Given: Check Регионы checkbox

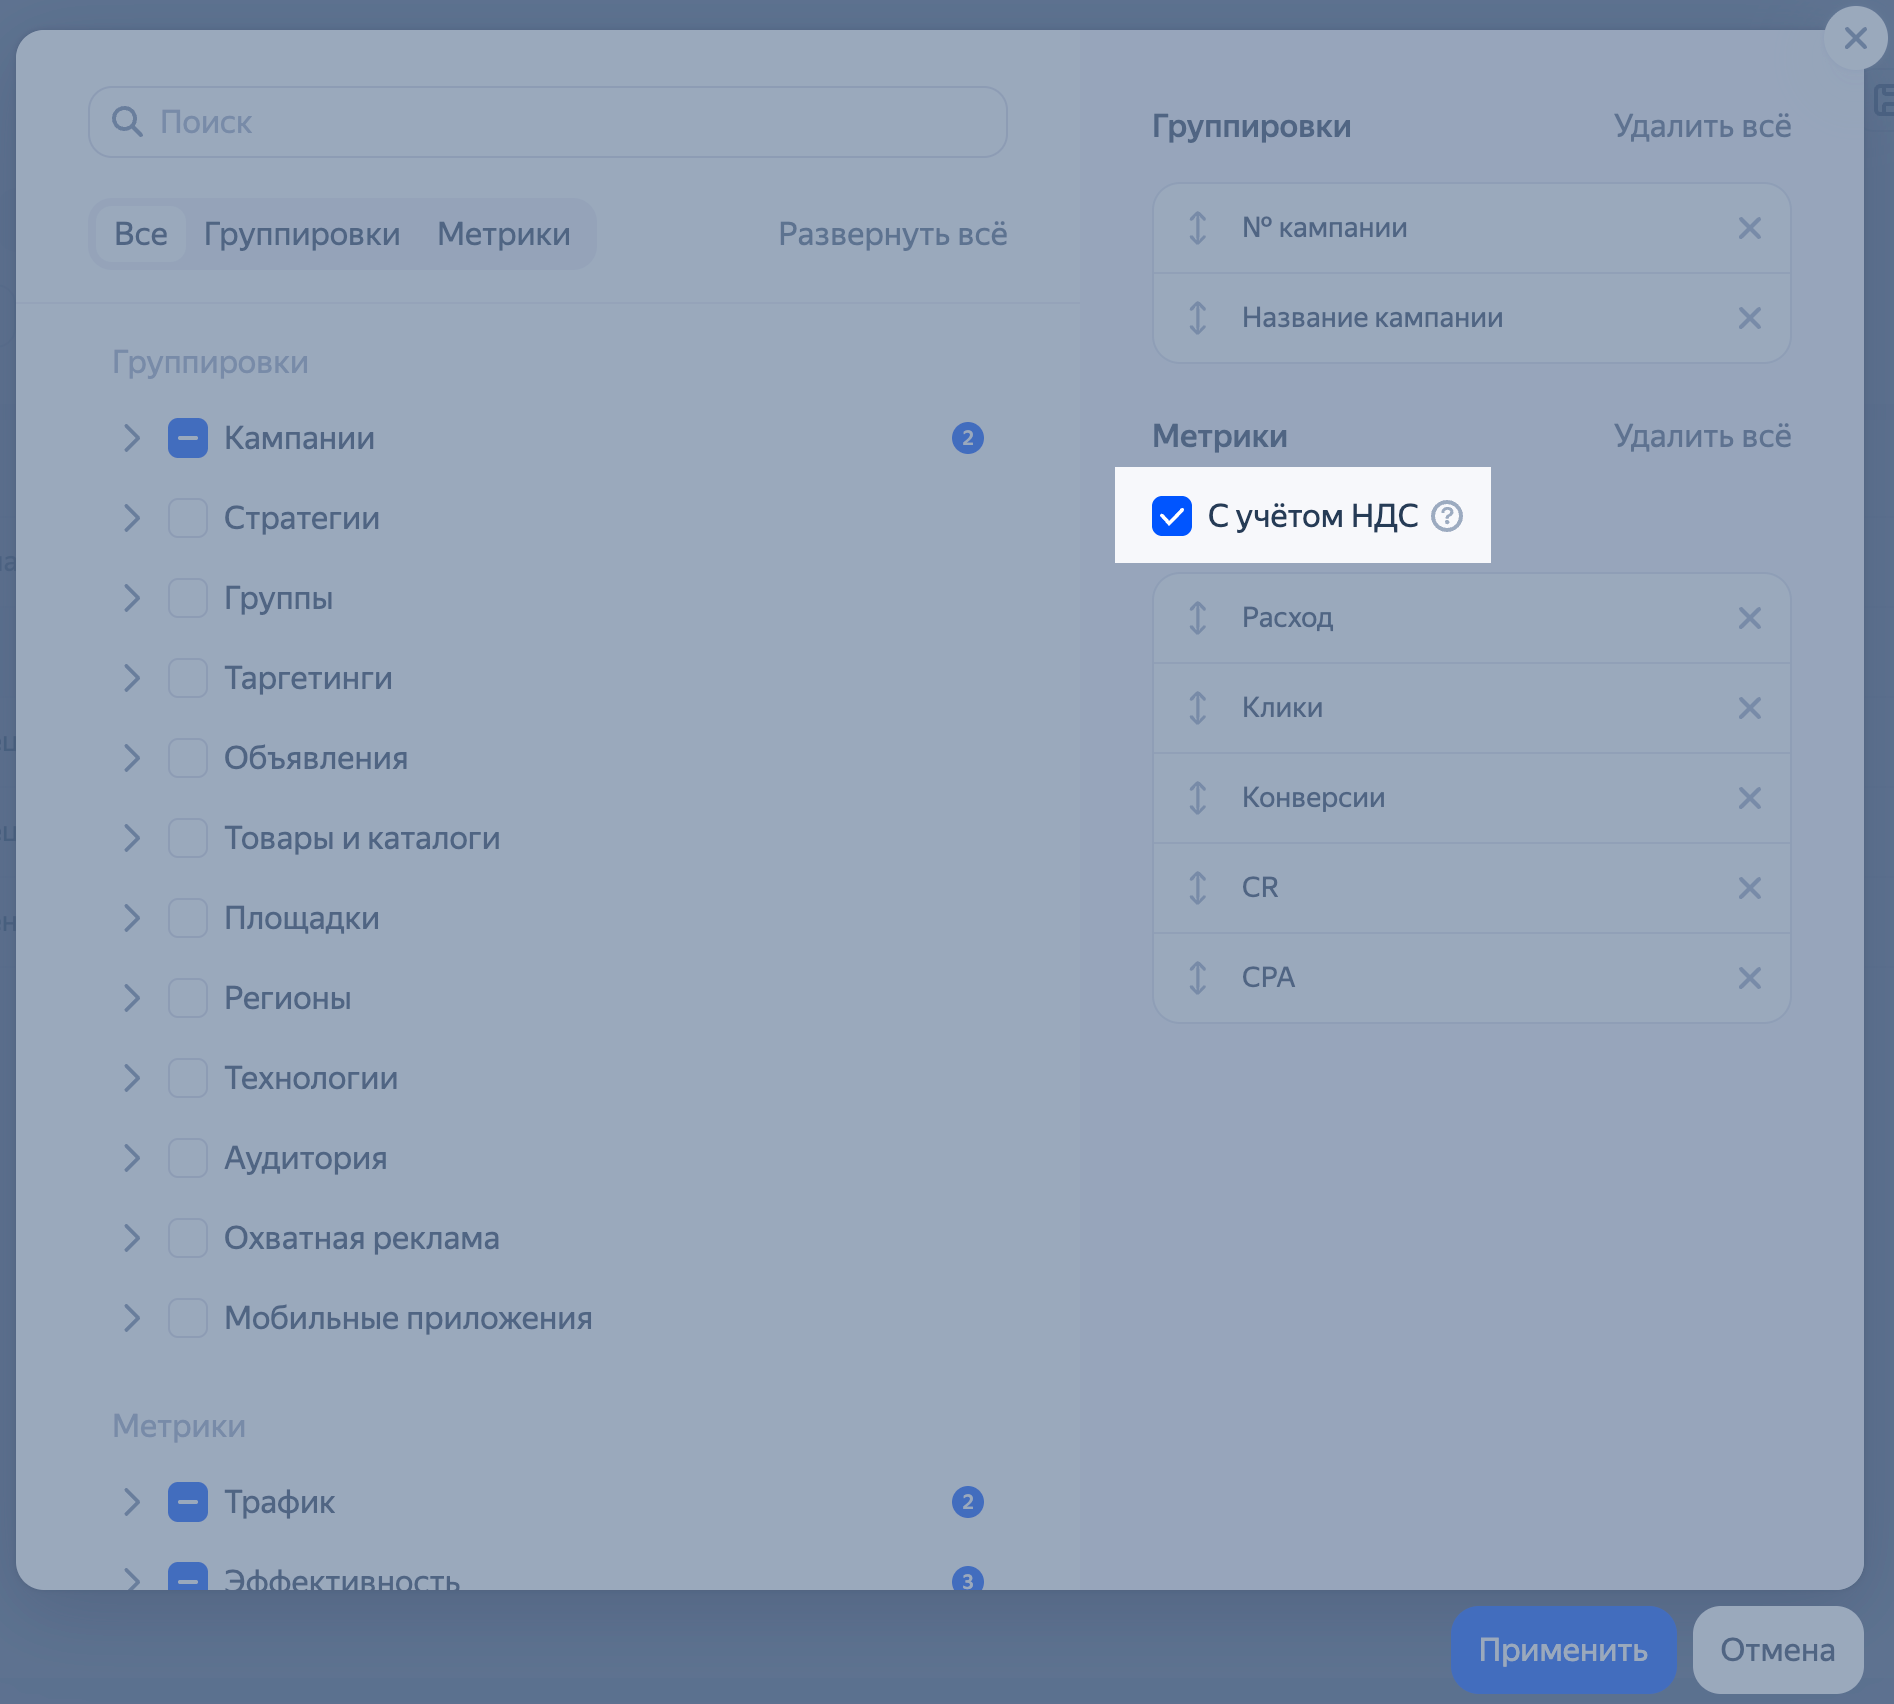Looking at the screenshot, I should 188,998.
